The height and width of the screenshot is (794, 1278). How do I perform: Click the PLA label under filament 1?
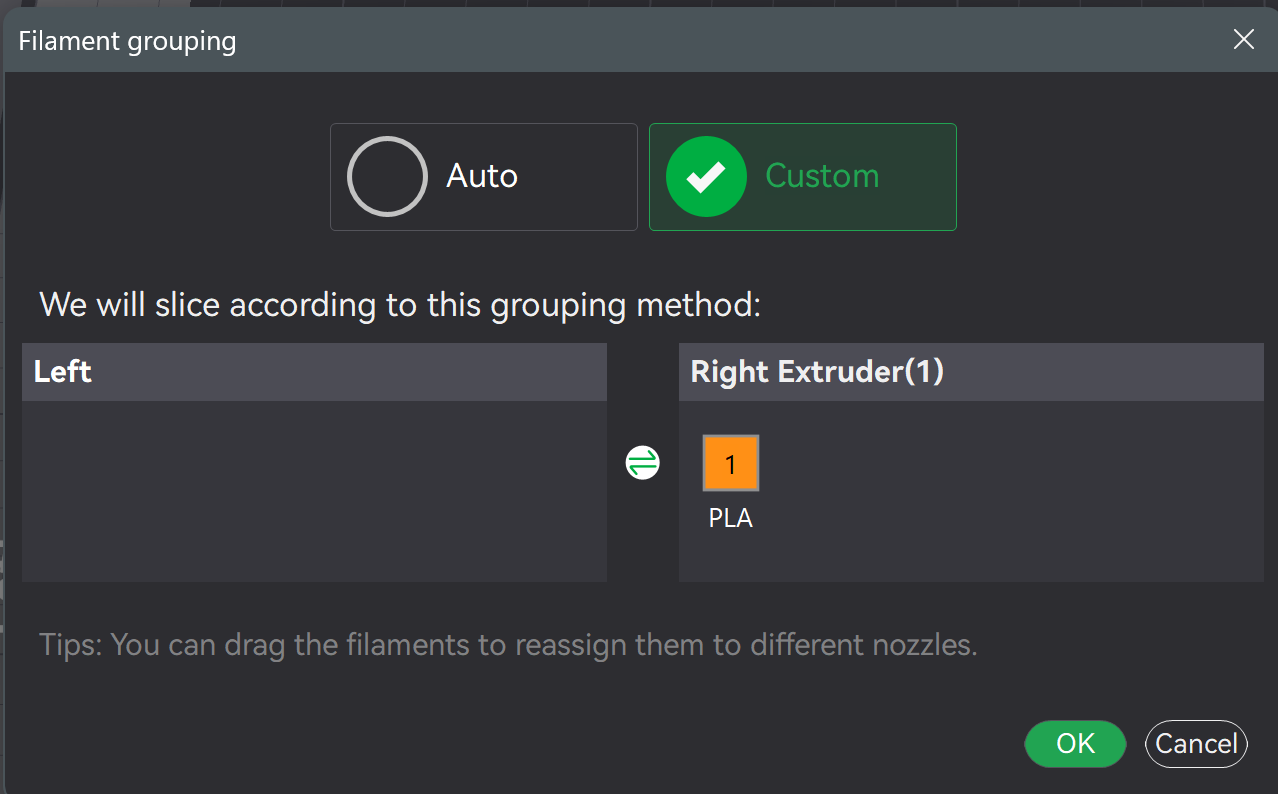click(731, 518)
